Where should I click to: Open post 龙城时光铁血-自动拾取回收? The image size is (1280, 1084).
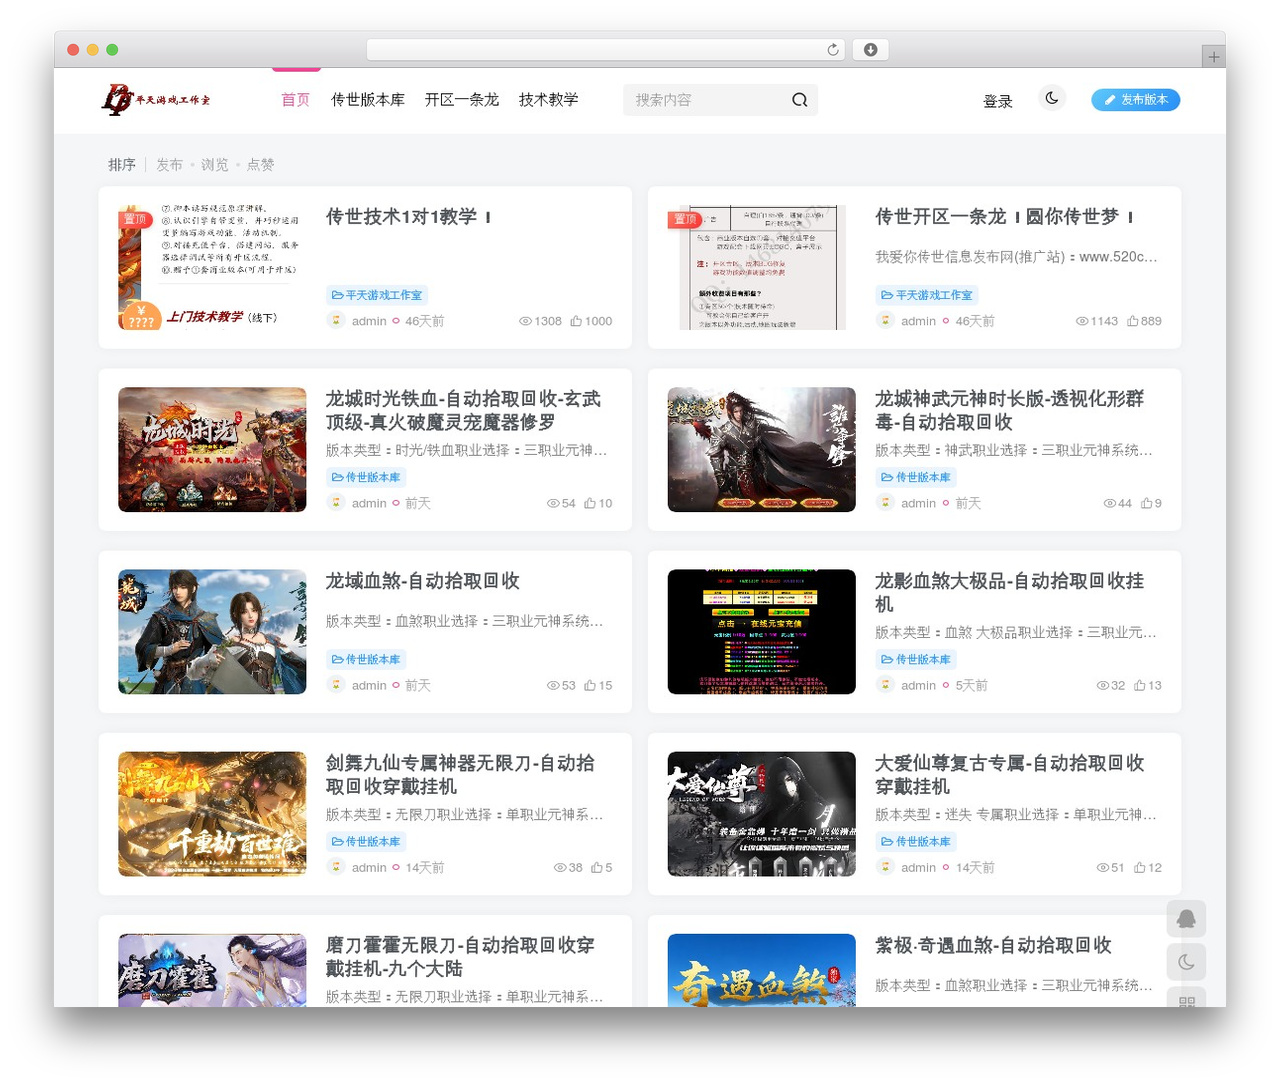[x=463, y=411]
